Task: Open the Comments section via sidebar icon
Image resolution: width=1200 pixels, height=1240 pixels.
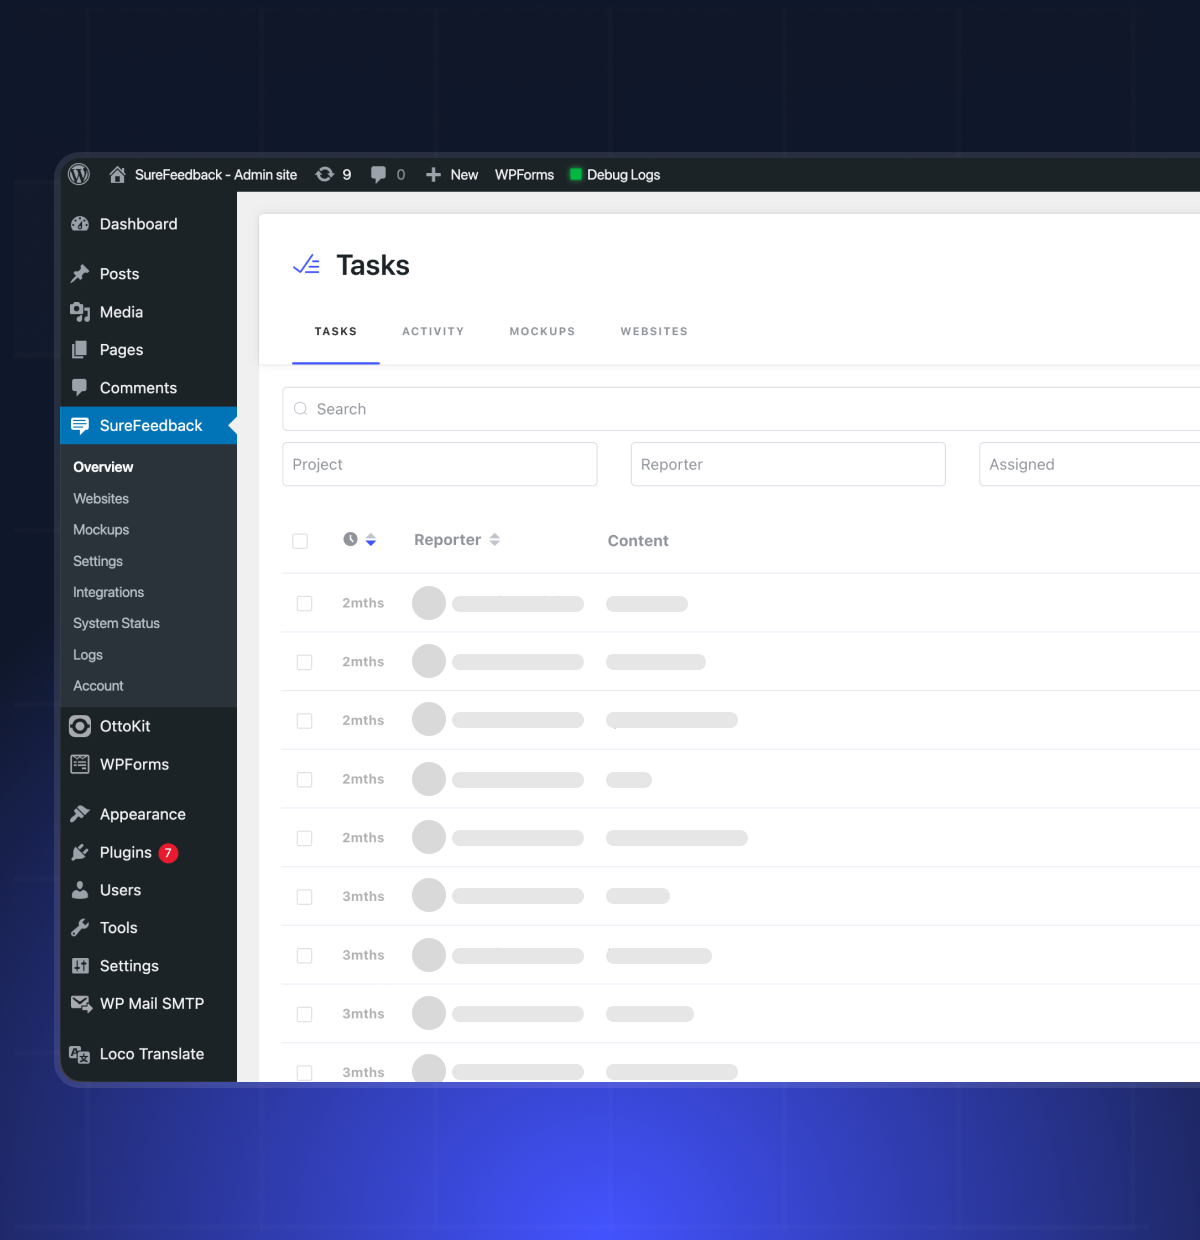Action: (80, 387)
